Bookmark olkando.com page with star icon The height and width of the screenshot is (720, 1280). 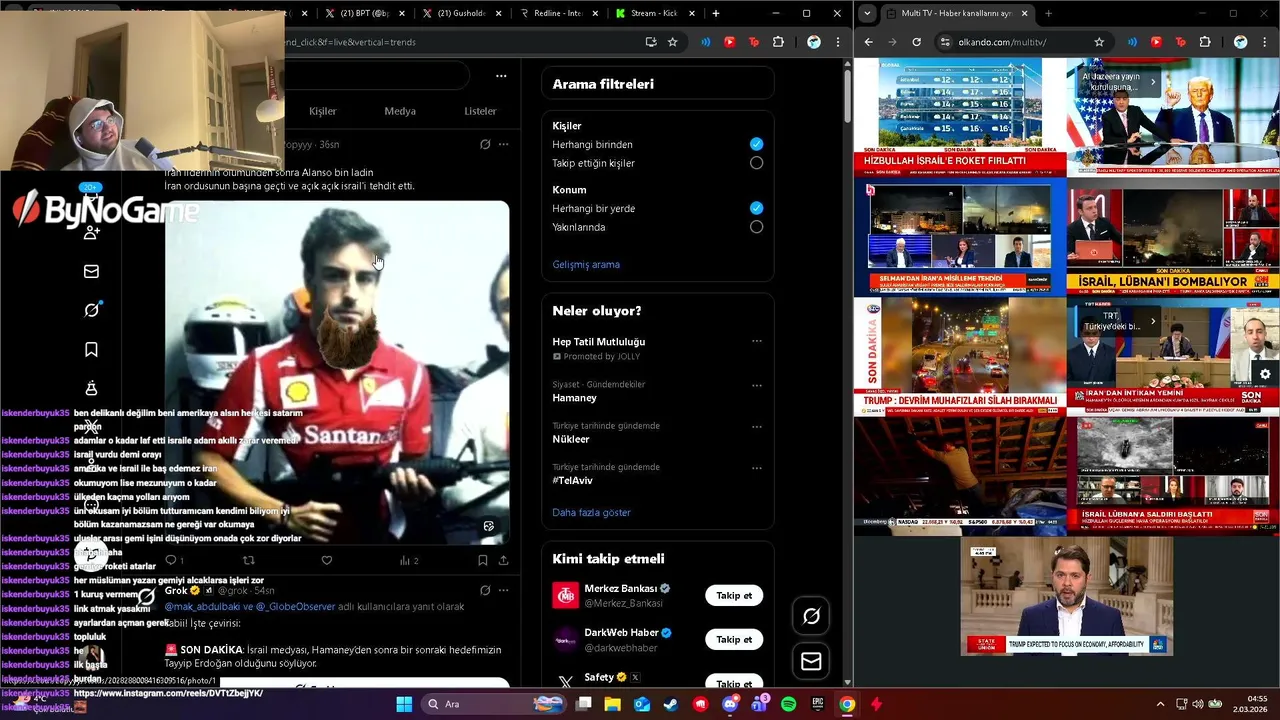pyautogui.click(x=1099, y=42)
